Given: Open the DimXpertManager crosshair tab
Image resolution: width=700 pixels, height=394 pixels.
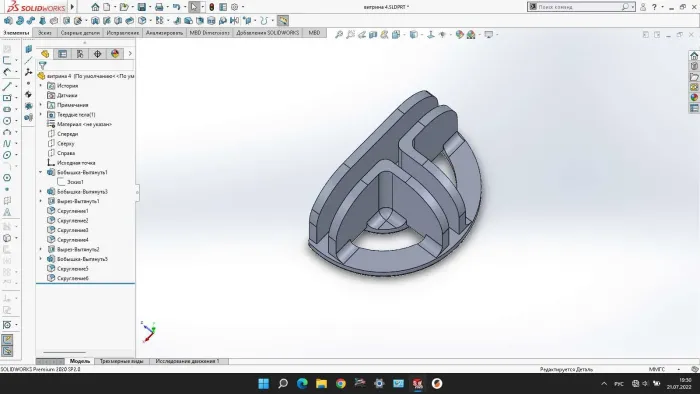Looking at the screenshot, I should (97, 54).
